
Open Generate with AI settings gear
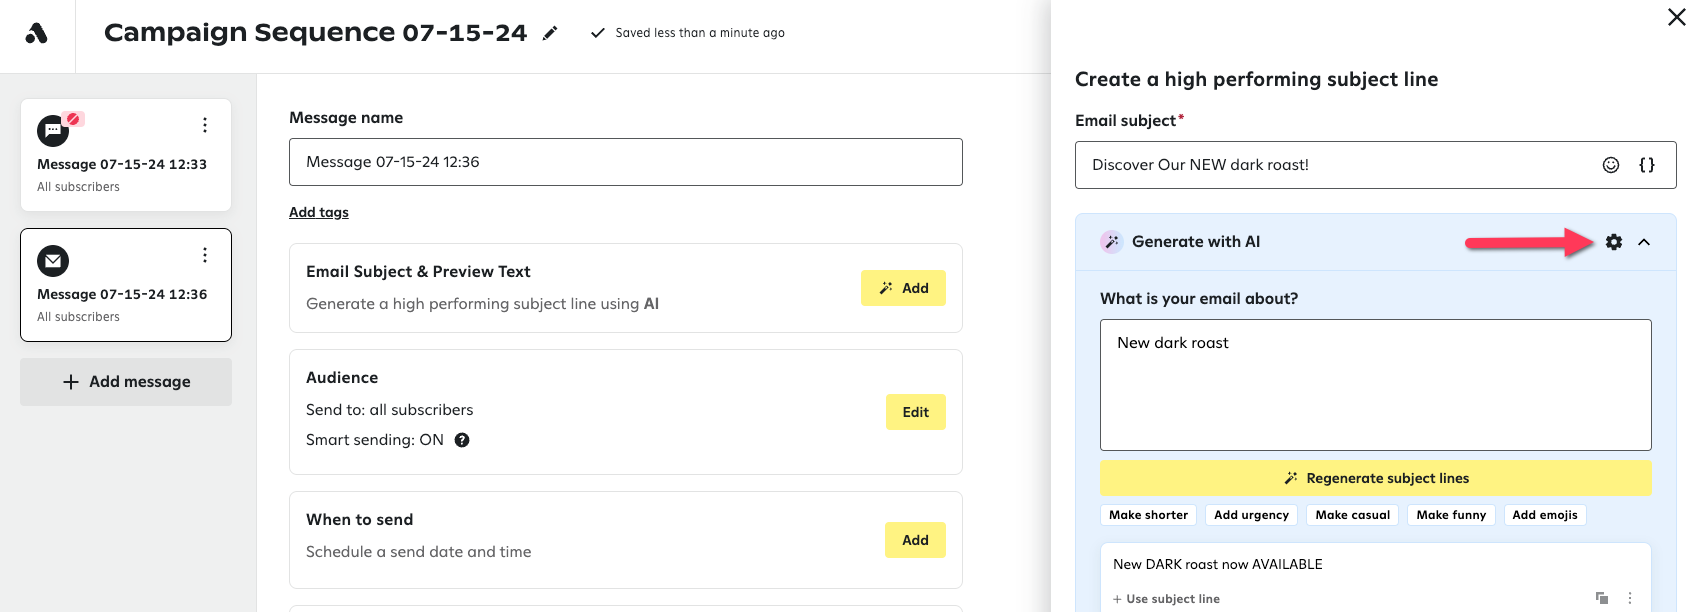point(1614,242)
